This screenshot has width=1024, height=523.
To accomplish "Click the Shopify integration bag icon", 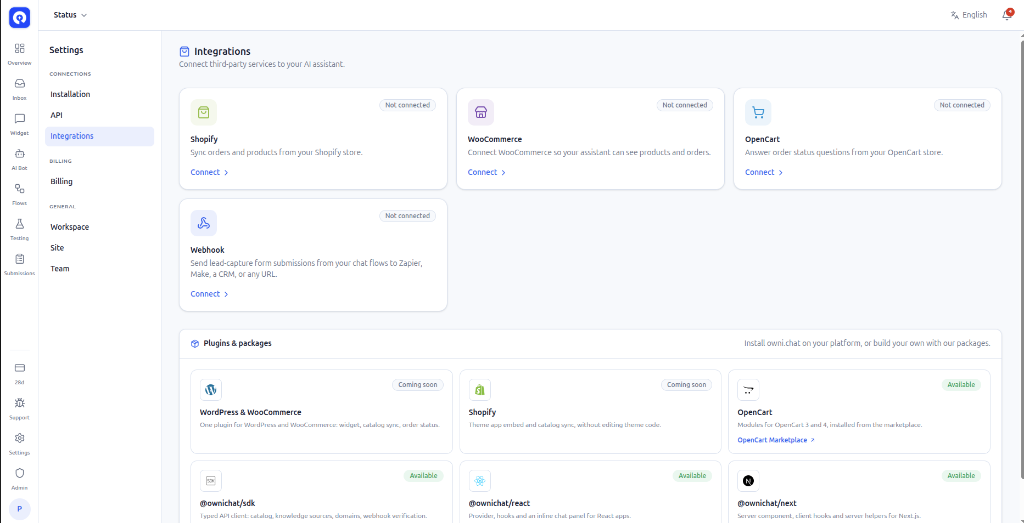I will click(x=204, y=112).
